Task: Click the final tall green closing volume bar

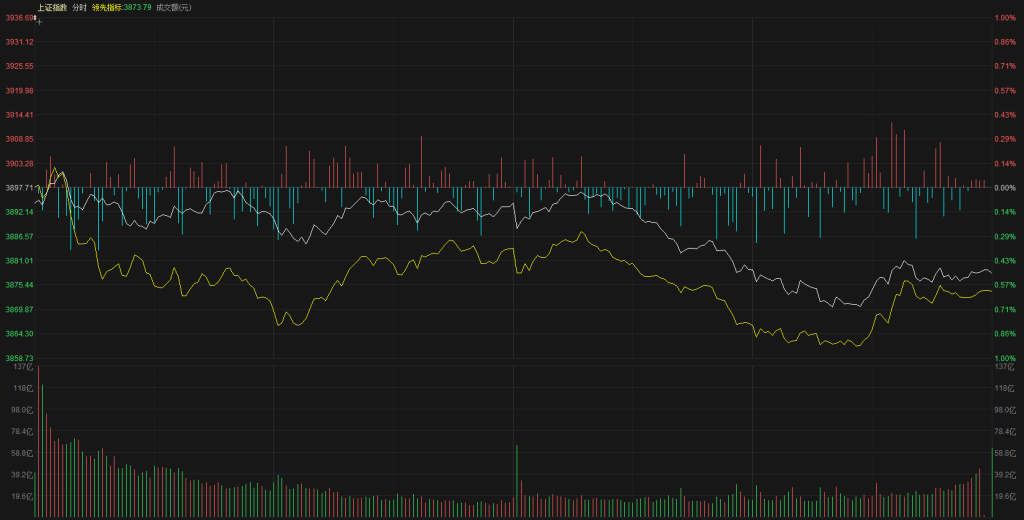Action: (x=992, y=483)
